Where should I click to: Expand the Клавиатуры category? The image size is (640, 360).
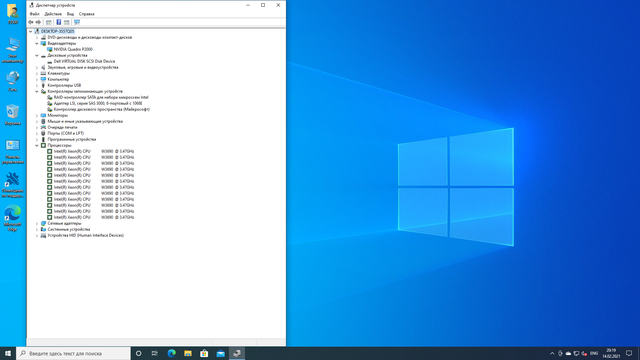(37, 73)
